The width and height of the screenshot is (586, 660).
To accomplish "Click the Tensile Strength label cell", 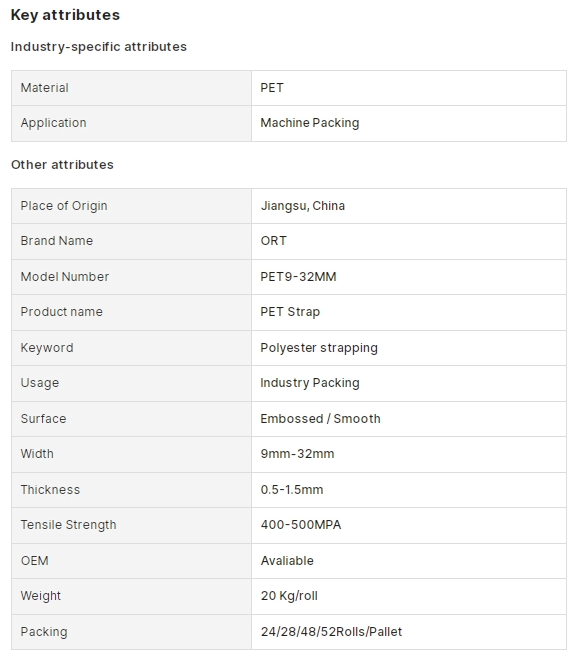I will pyautogui.click(x=131, y=525).
